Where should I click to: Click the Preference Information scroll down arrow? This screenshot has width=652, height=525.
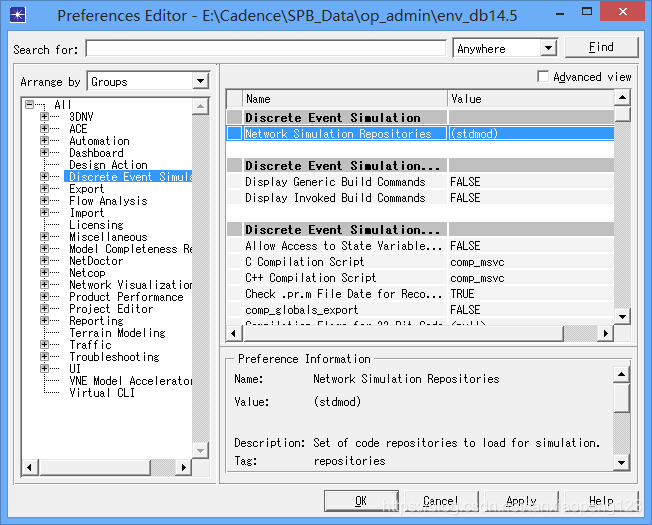pos(621,462)
